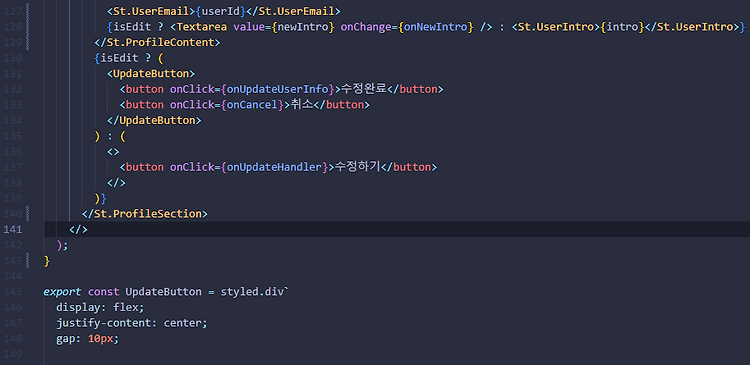This screenshot has width=750, height=365.
Task: Select the onUpdateUserInfo handler name
Action: pos(277,89)
